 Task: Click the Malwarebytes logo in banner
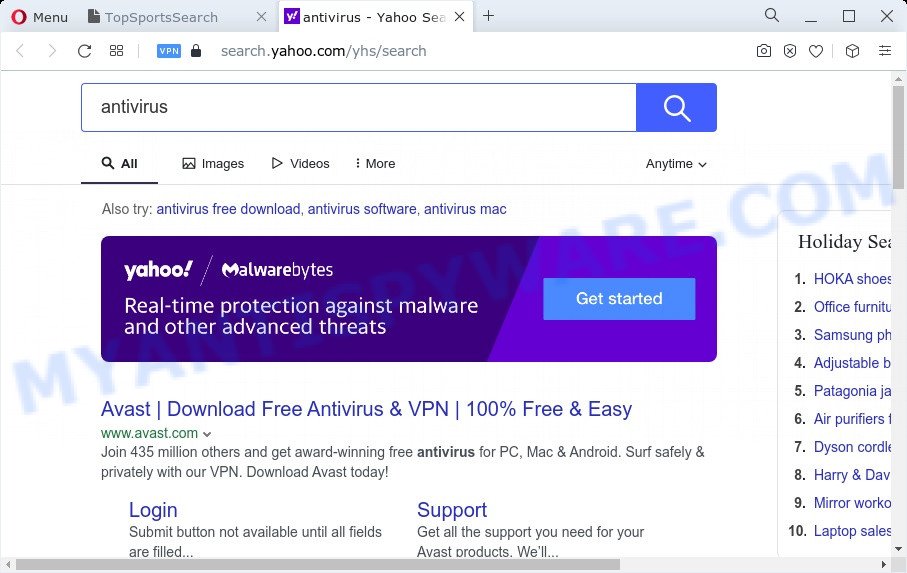click(277, 269)
